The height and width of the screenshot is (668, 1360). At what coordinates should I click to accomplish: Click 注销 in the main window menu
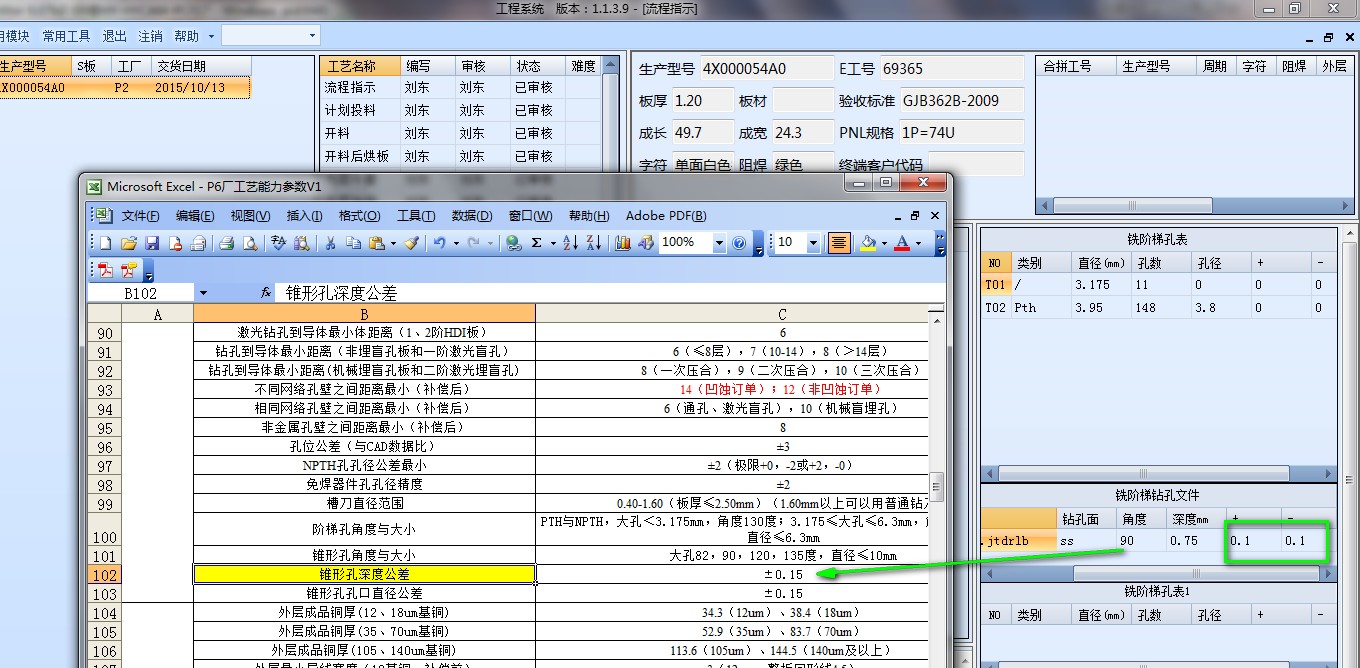coord(150,36)
